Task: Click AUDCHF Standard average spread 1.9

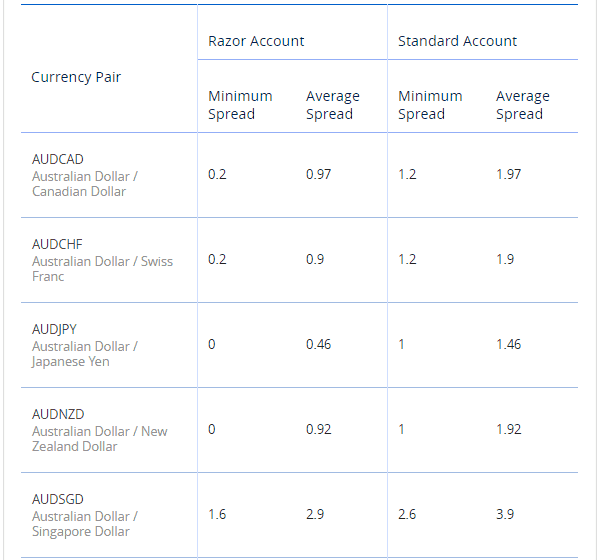Action: tap(505, 260)
